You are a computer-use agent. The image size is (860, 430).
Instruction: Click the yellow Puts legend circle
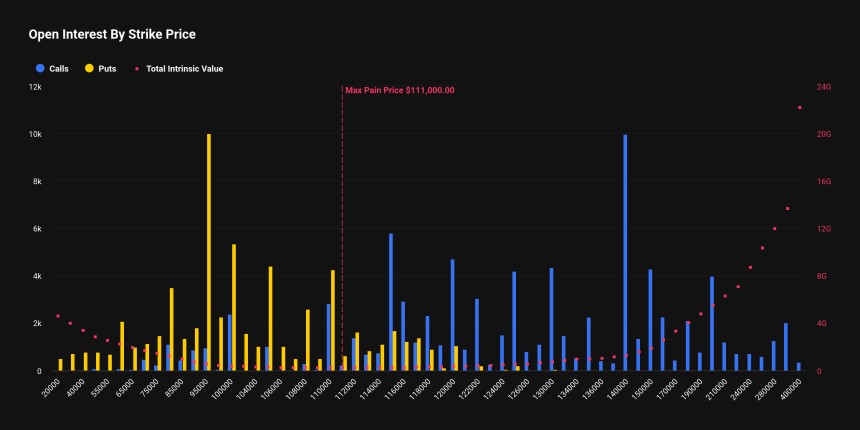(x=89, y=69)
